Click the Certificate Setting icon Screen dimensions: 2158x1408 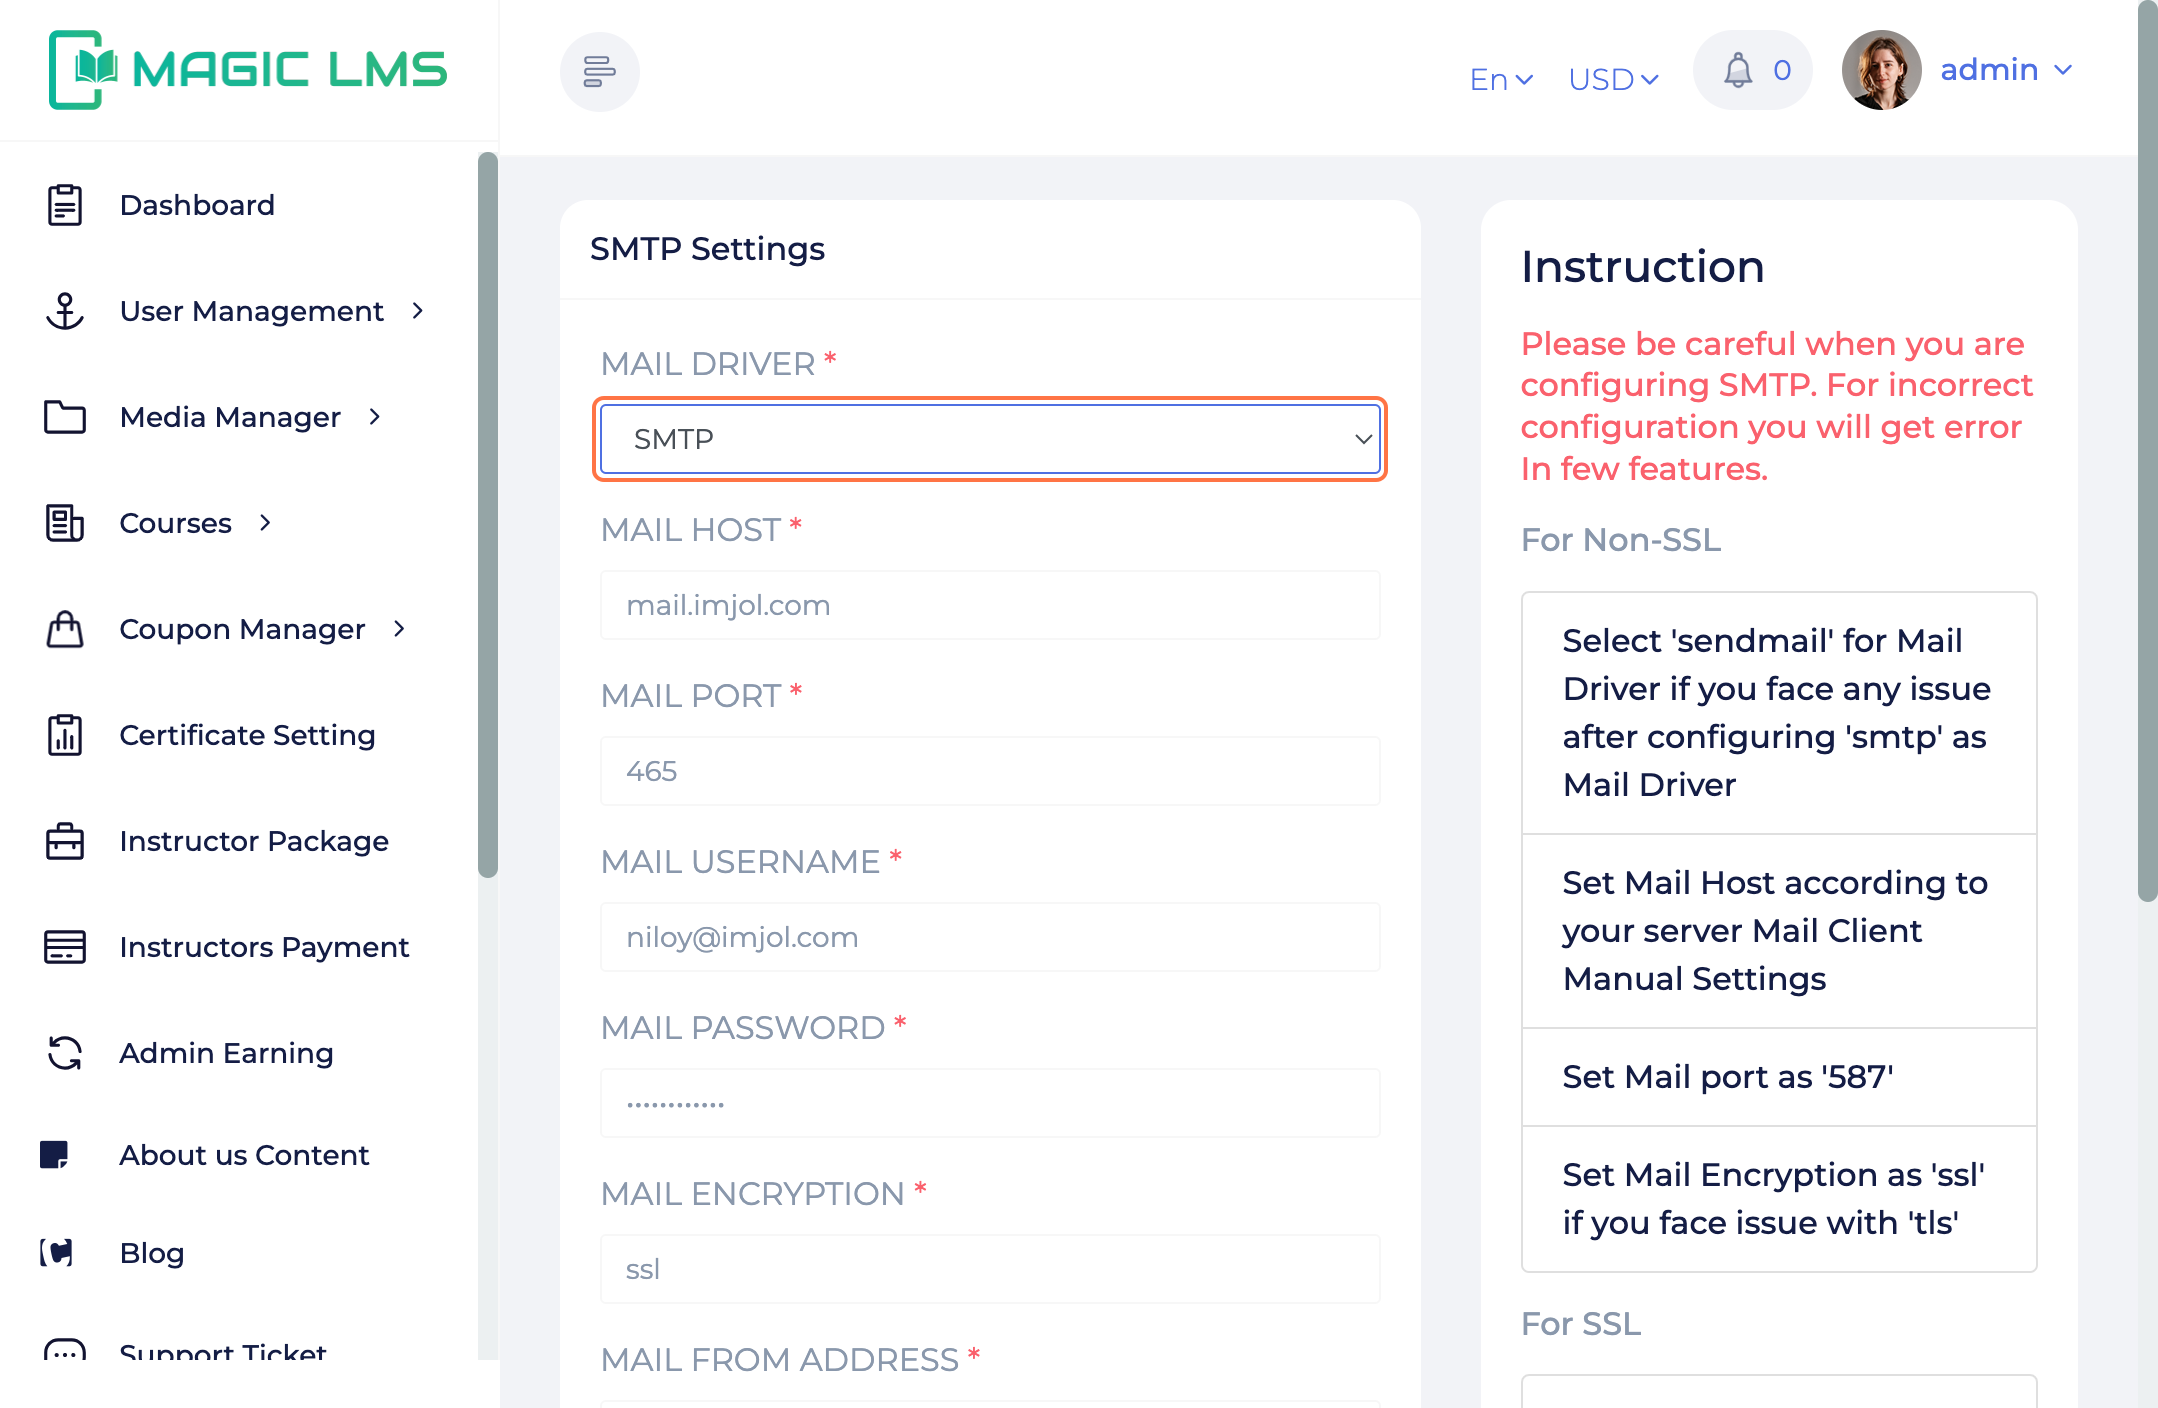[x=65, y=735]
